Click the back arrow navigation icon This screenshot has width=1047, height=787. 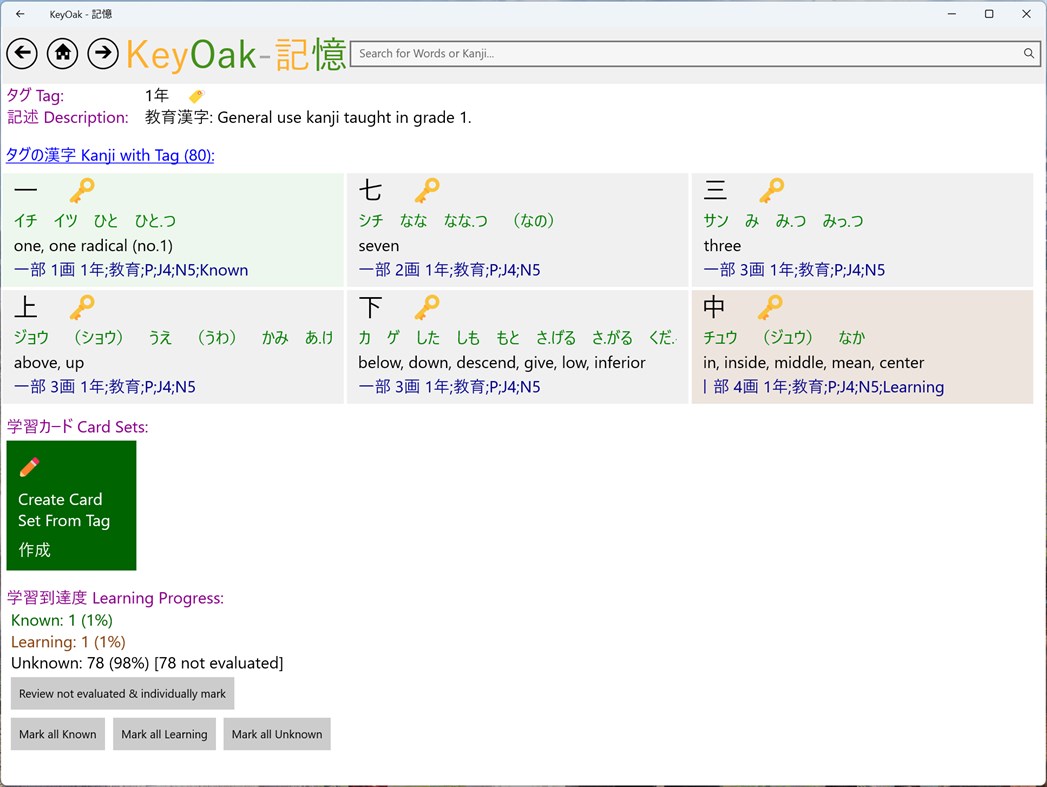[22, 53]
